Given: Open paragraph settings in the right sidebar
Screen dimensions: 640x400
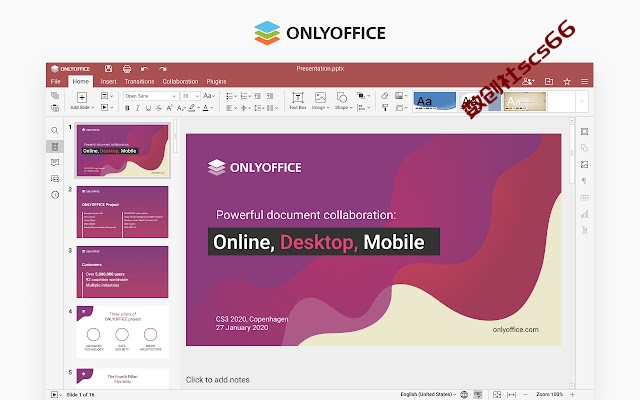Looking at the screenshot, I should pyautogui.click(x=584, y=181).
